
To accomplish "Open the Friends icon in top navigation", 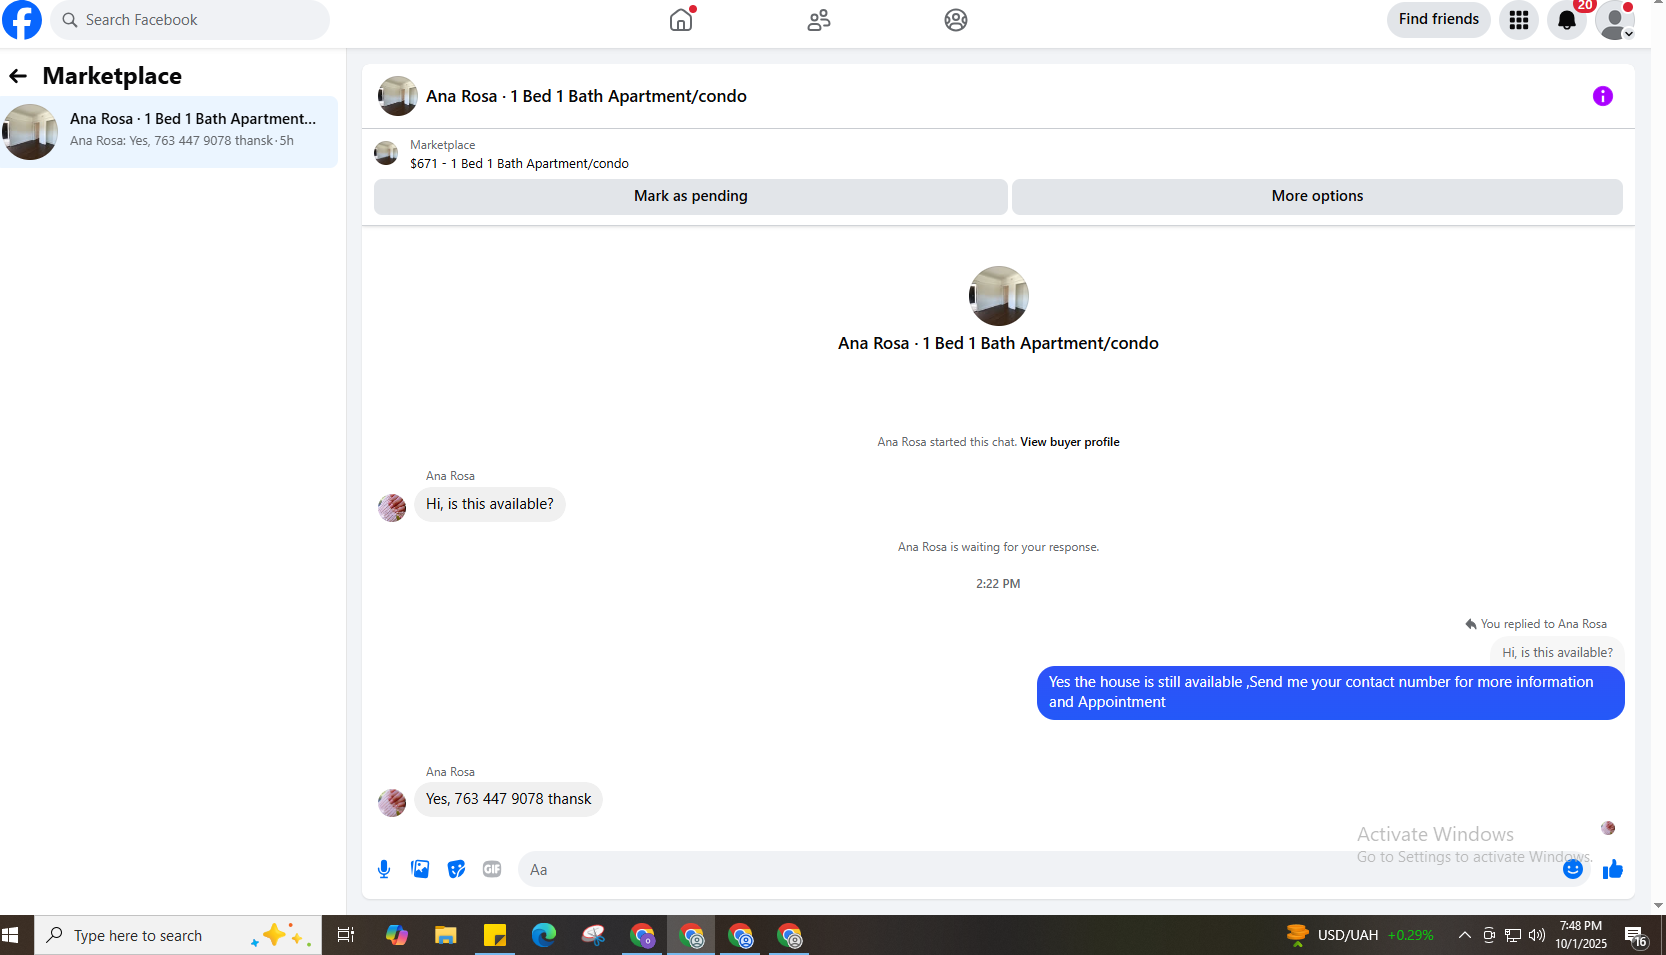I will [x=819, y=20].
